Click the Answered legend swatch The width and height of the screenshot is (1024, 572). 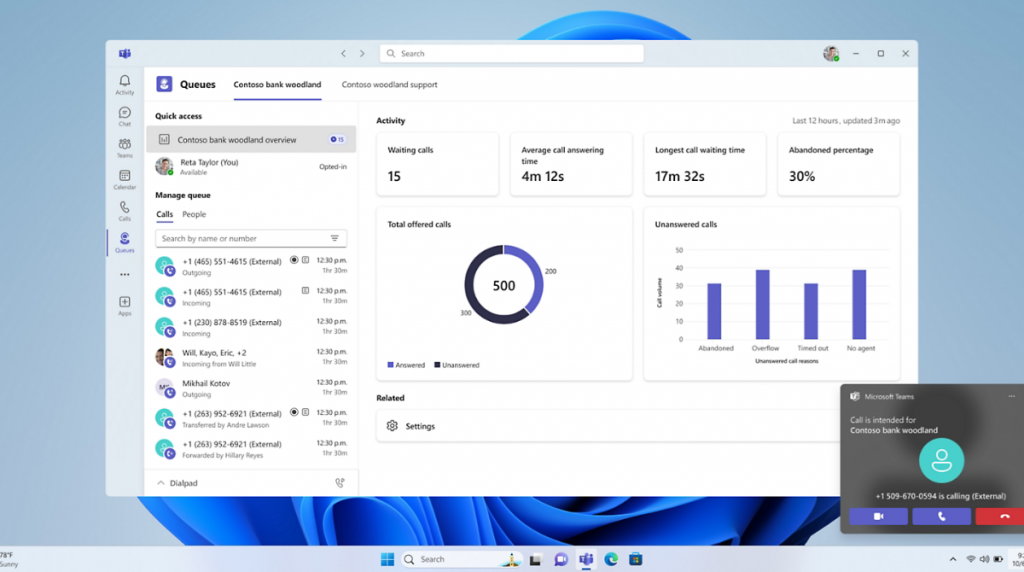pos(391,365)
